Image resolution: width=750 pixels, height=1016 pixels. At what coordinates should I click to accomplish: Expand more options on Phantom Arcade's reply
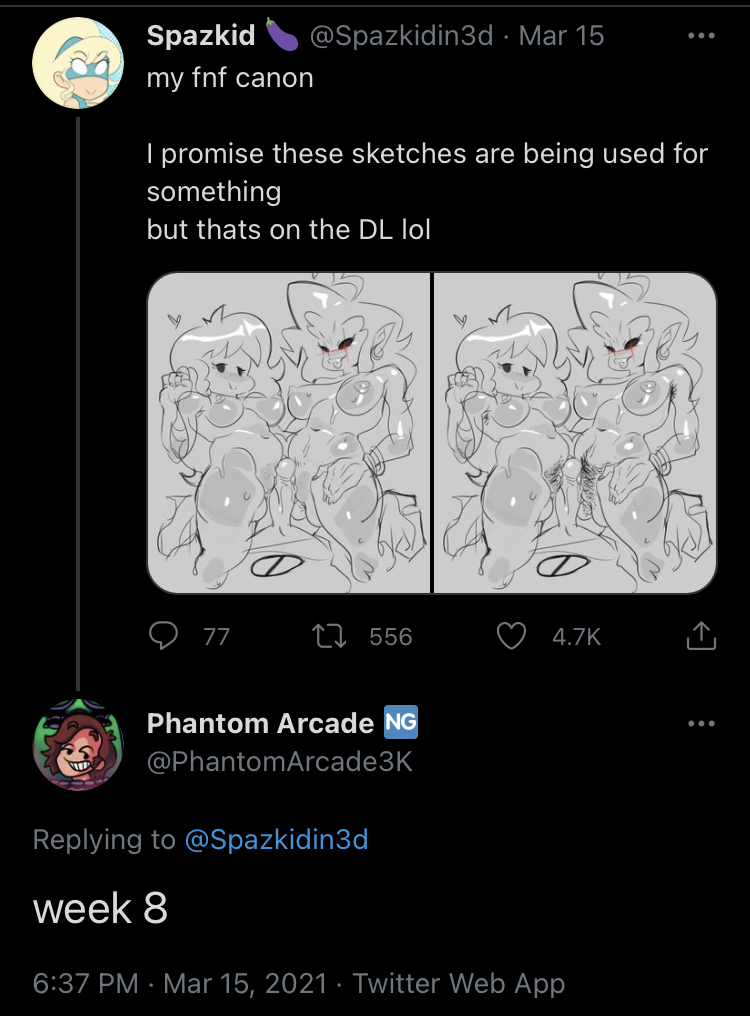click(x=701, y=724)
